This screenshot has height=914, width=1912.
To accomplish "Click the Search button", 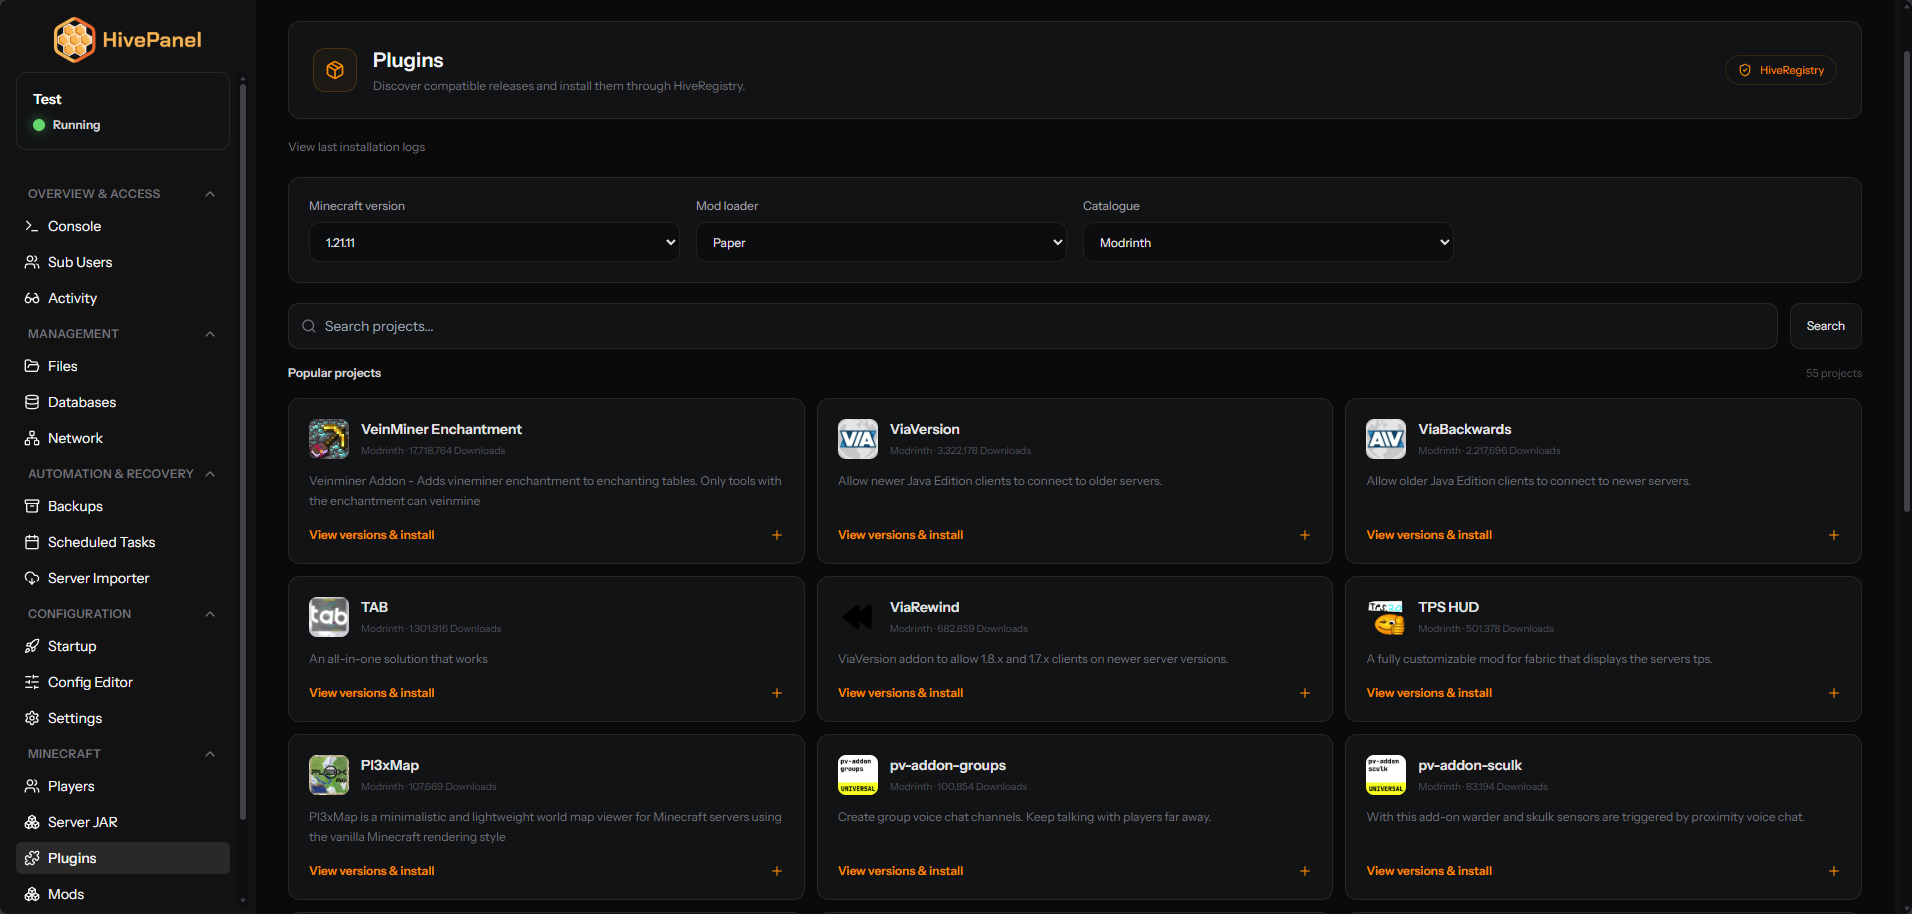I will click(1825, 326).
